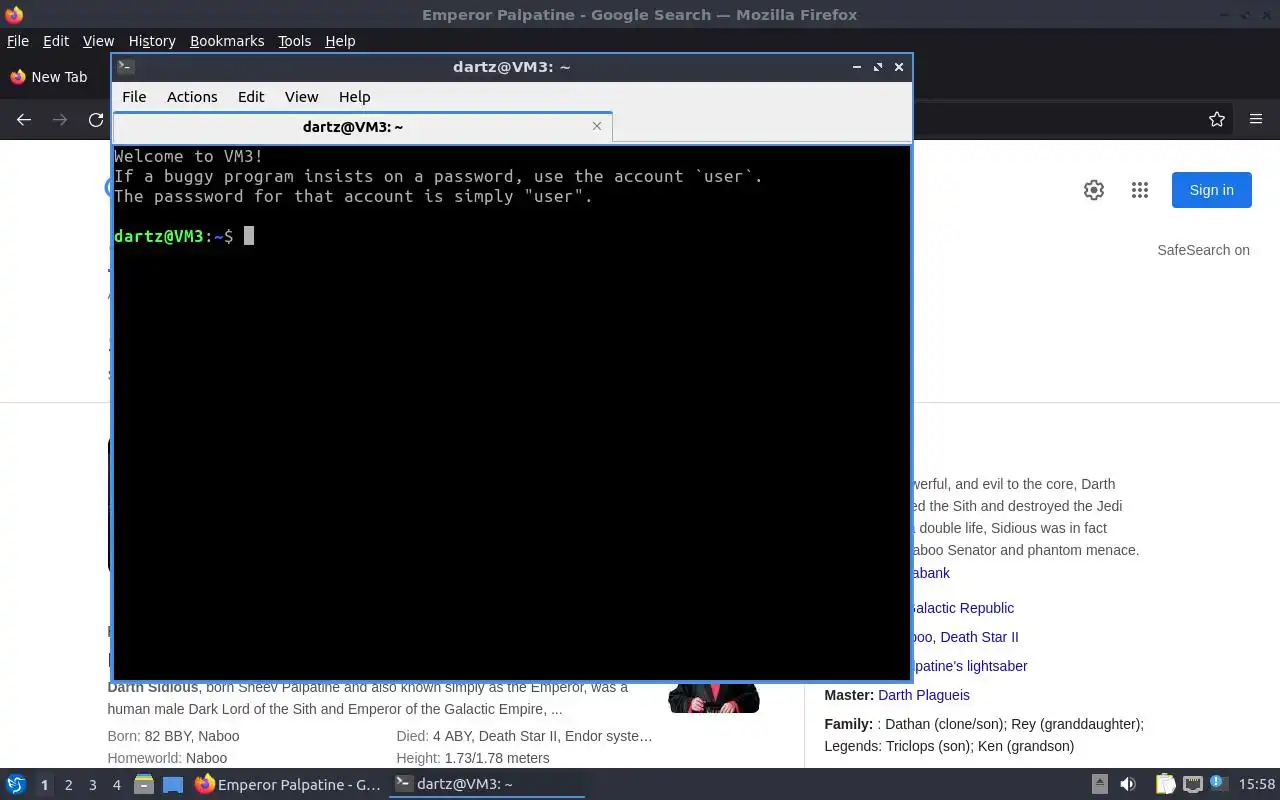Click SafeSearch on setting
Screen dimensions: 1280x800
(1203, 250)
